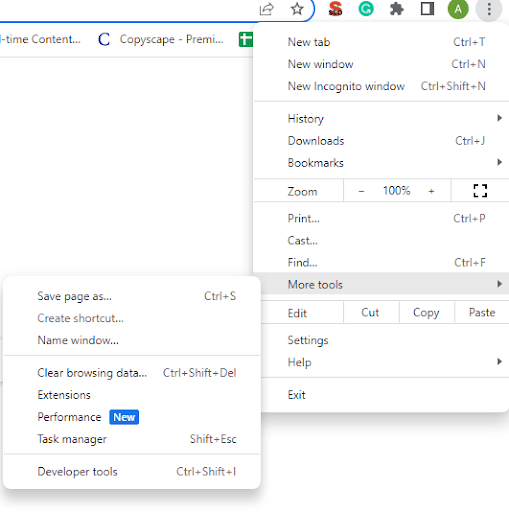
Task: Open the Grammarly extension icon
Action: (366, 9)
